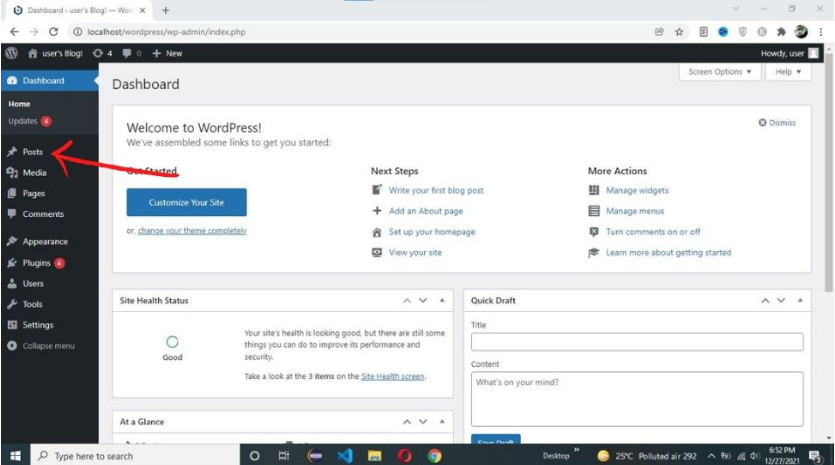Image resolution: width=835 pixels, height=465 pixels.
Task: Move At a Glance widget down
Action: coord(423,421)
